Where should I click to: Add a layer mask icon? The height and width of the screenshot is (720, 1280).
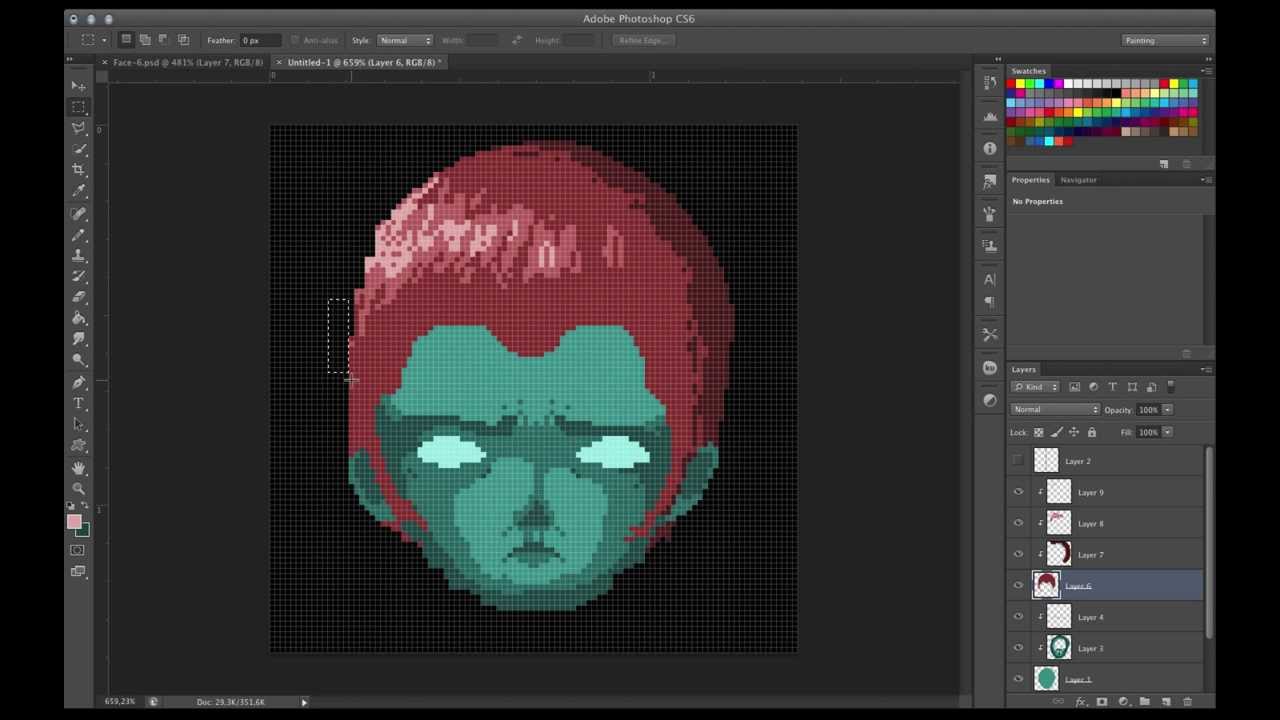point(1101,702)
